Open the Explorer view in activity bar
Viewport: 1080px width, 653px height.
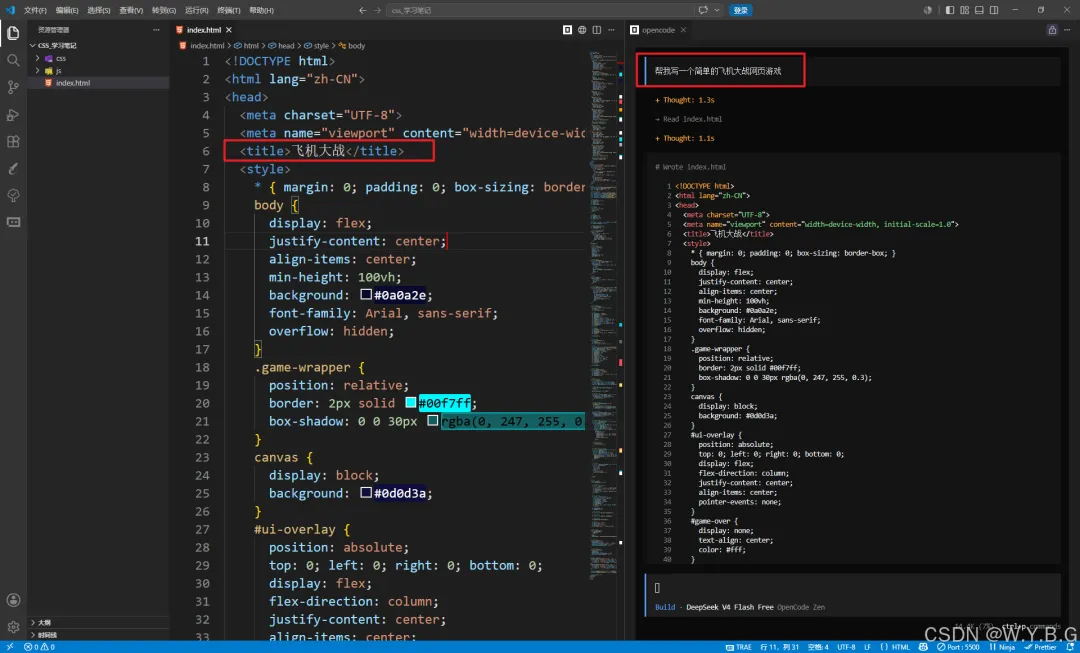tap(13, 33)
